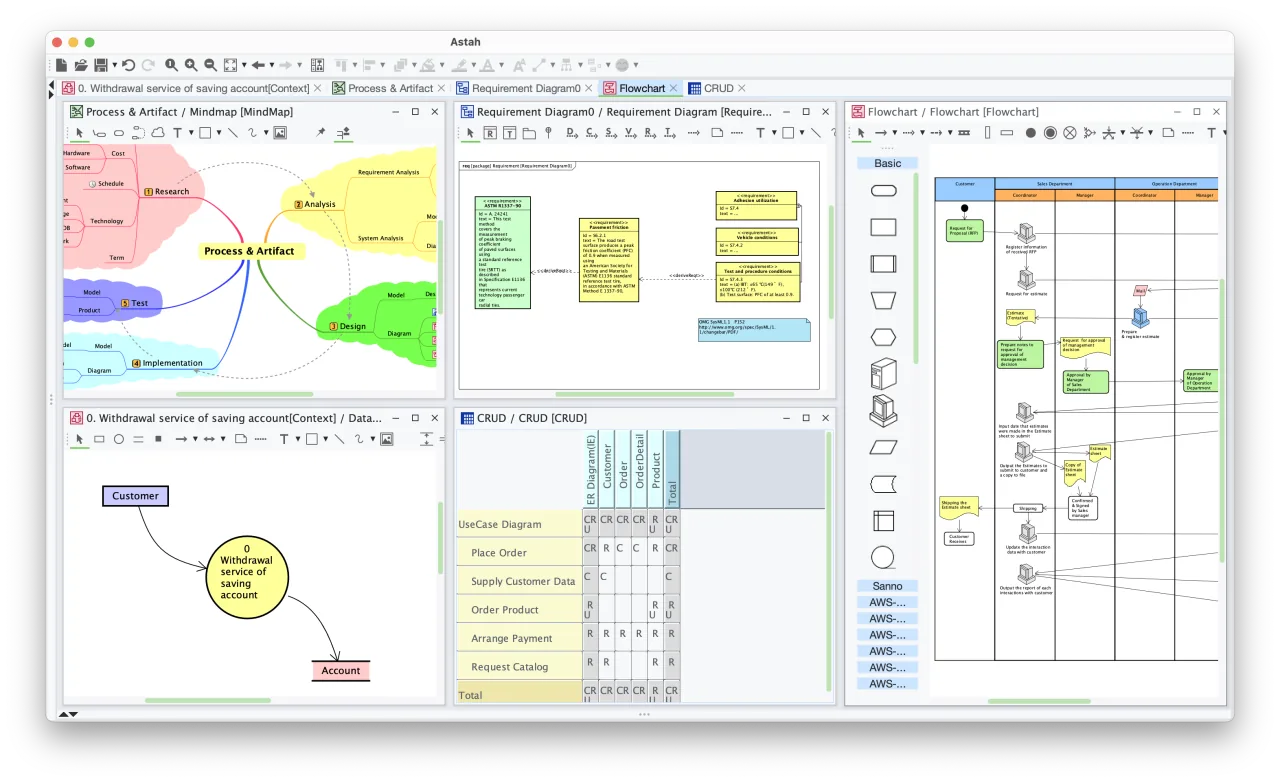The image size is (1280, 782).
Task: Collapse the Basic palette category header
Action: click(x=887, y=163)
